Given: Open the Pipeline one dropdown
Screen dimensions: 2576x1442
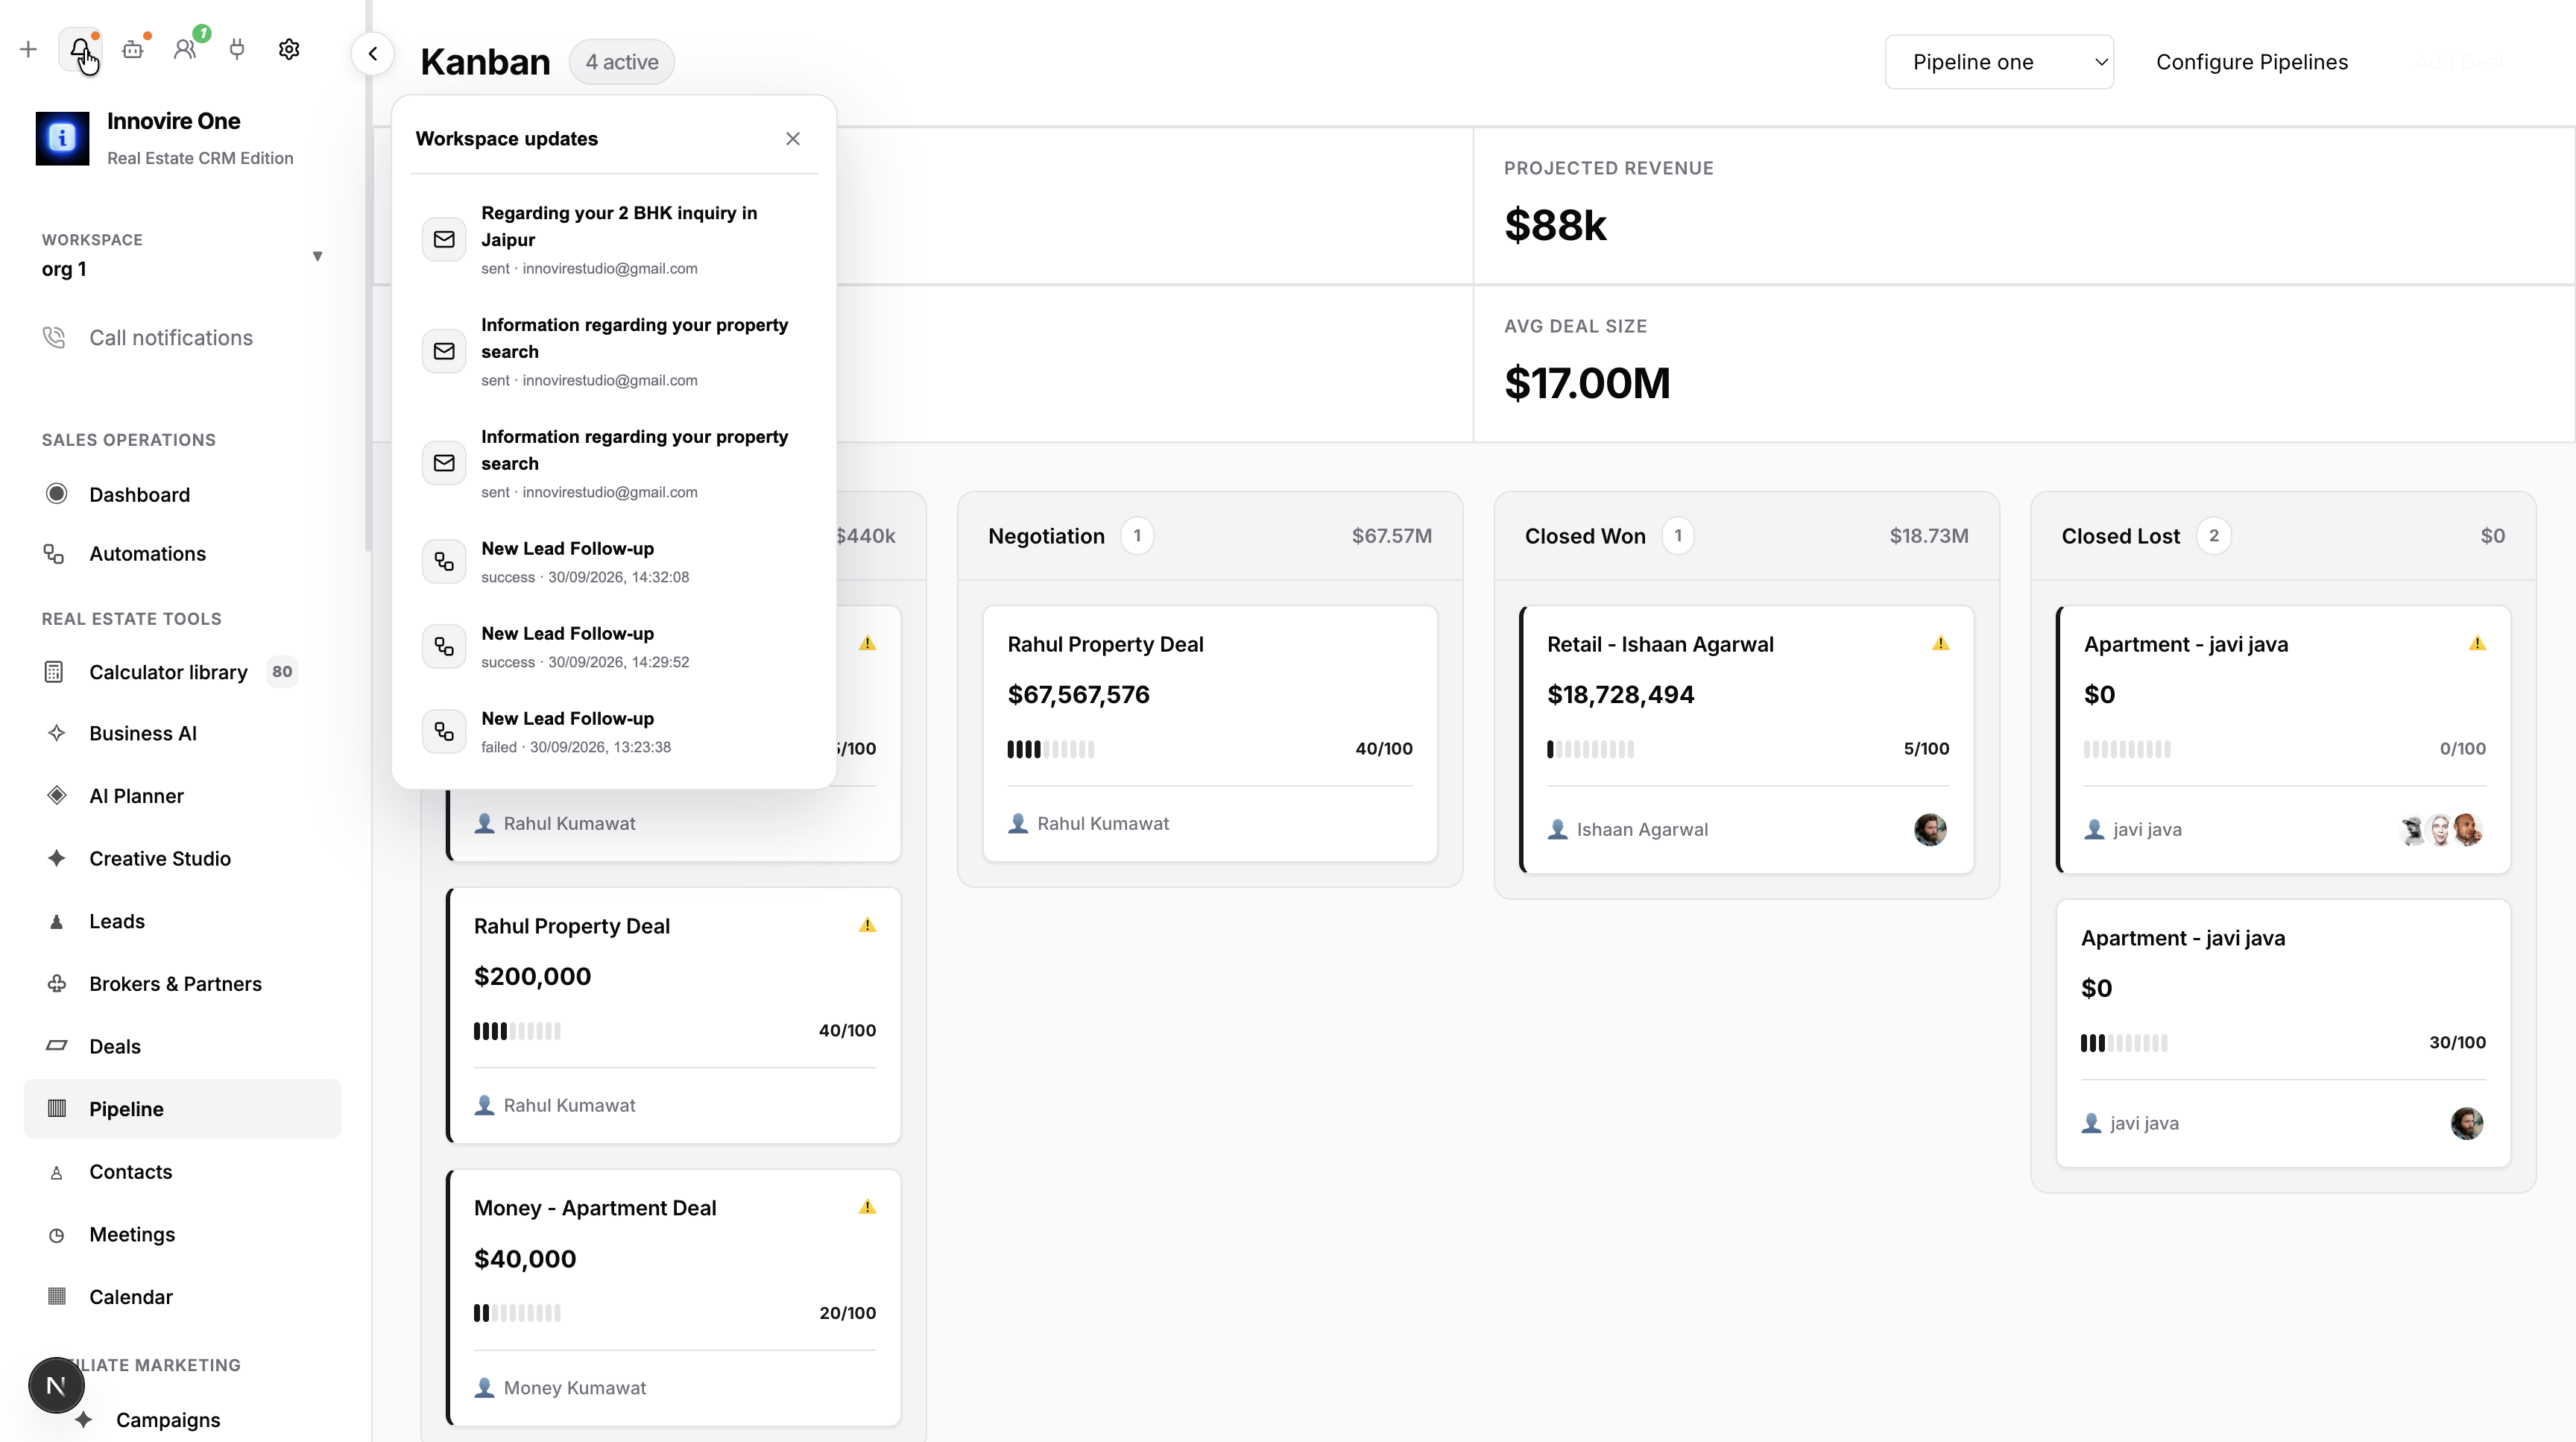Looking at the screenshot, I should (x=1999, y=62).
